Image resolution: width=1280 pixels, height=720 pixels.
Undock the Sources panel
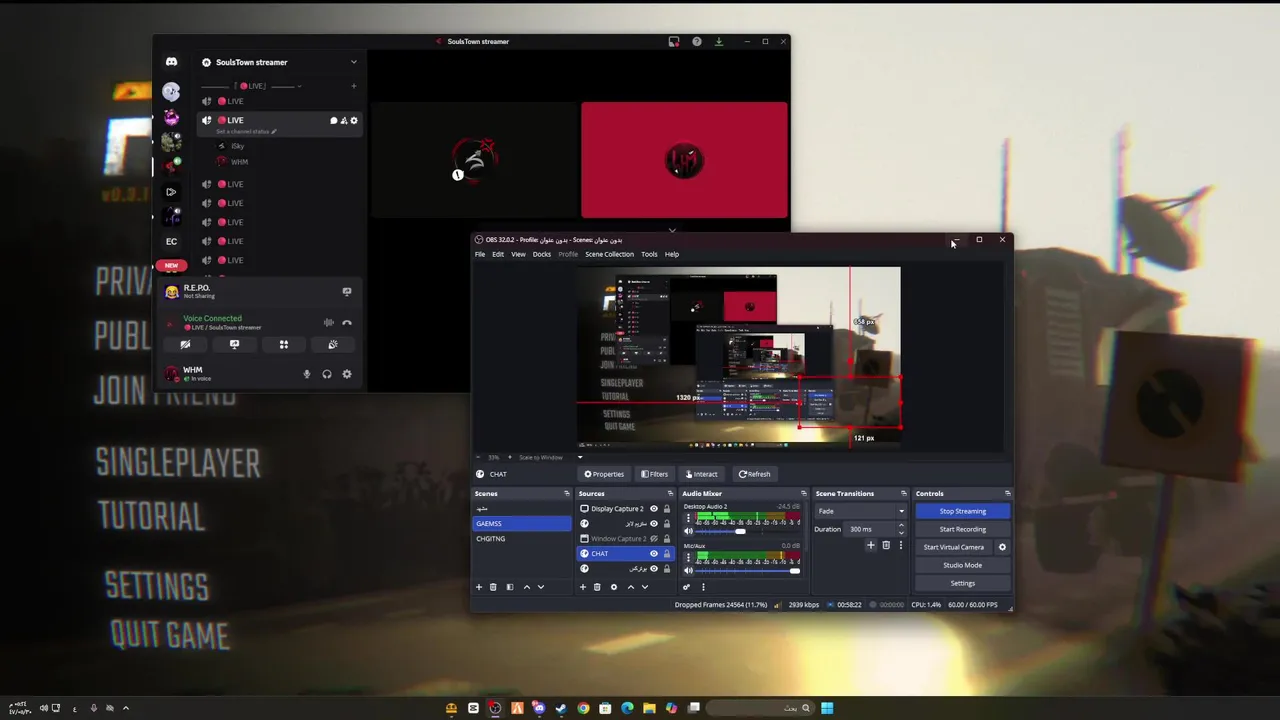(671, 493)
